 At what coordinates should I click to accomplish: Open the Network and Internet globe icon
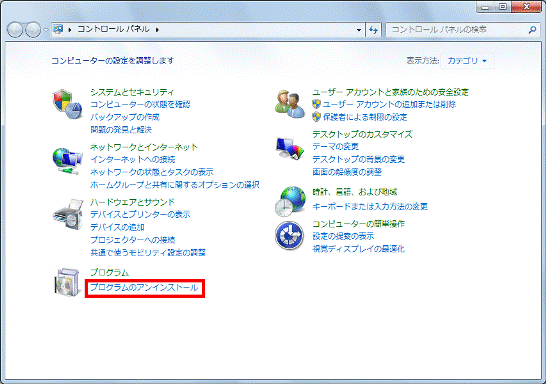[x=68, y=160]
